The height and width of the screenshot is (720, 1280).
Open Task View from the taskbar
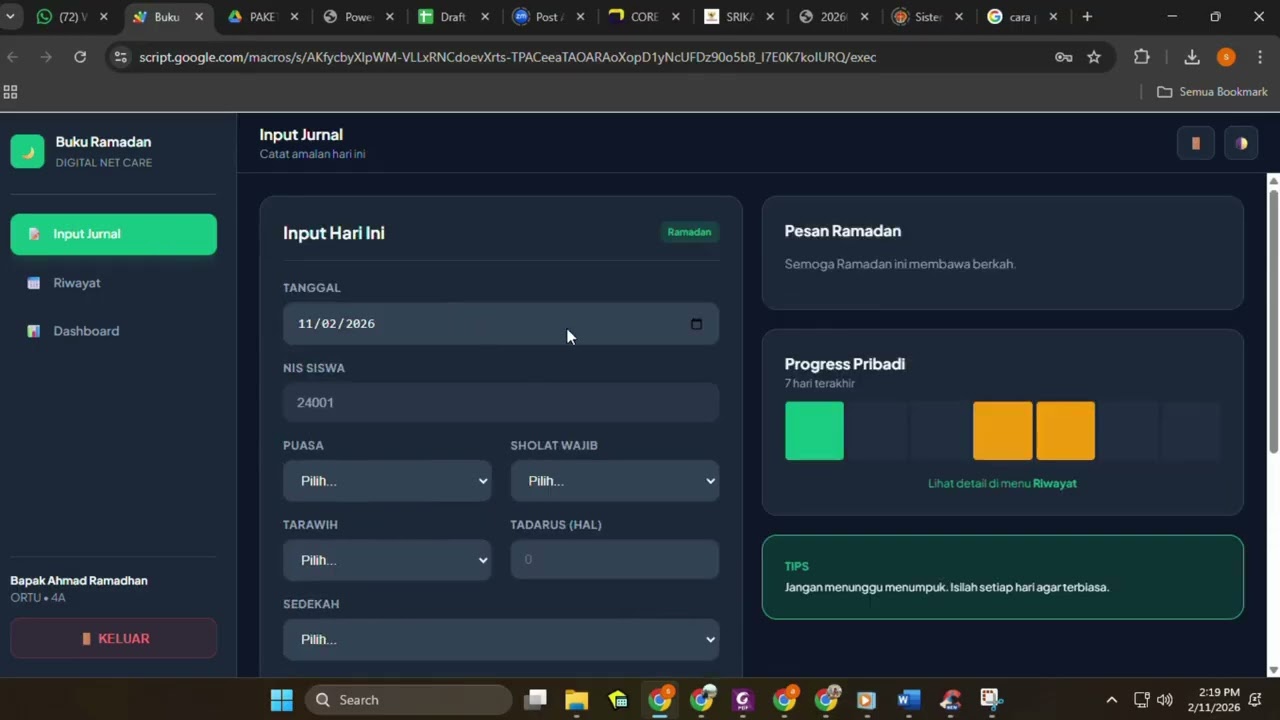coord(536,700)
